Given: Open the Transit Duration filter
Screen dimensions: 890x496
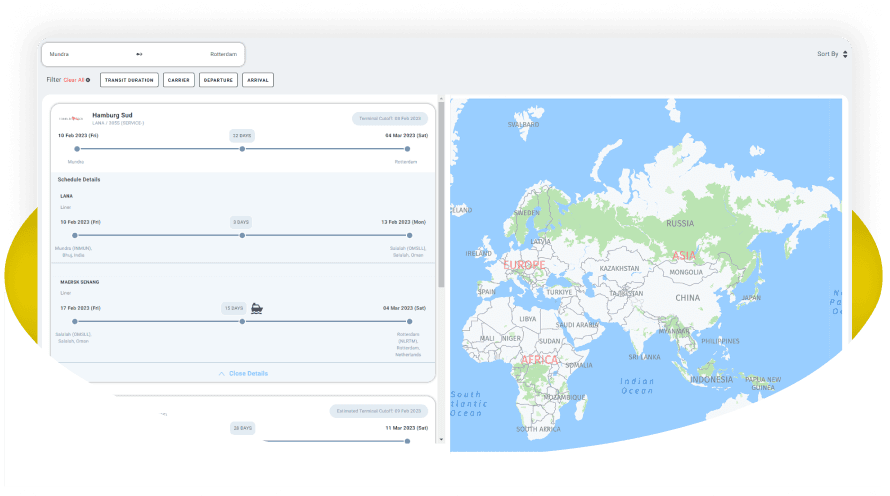Looking at the screenshot, I should click(129, 80).
